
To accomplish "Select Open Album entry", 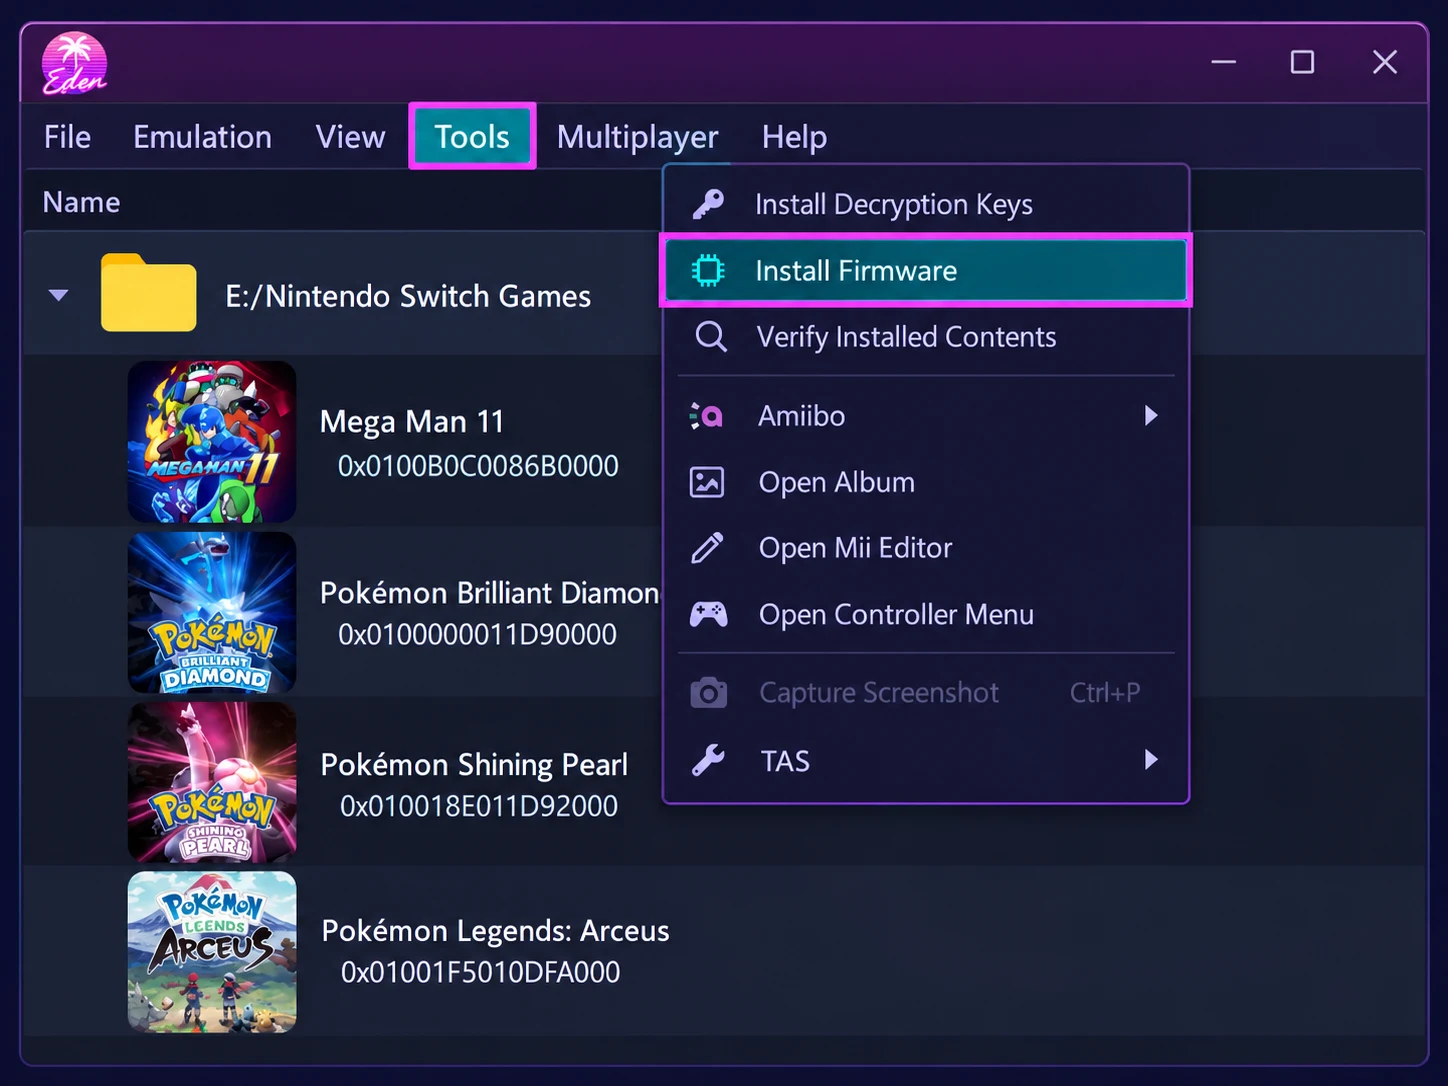I will [x=926, y=482].
